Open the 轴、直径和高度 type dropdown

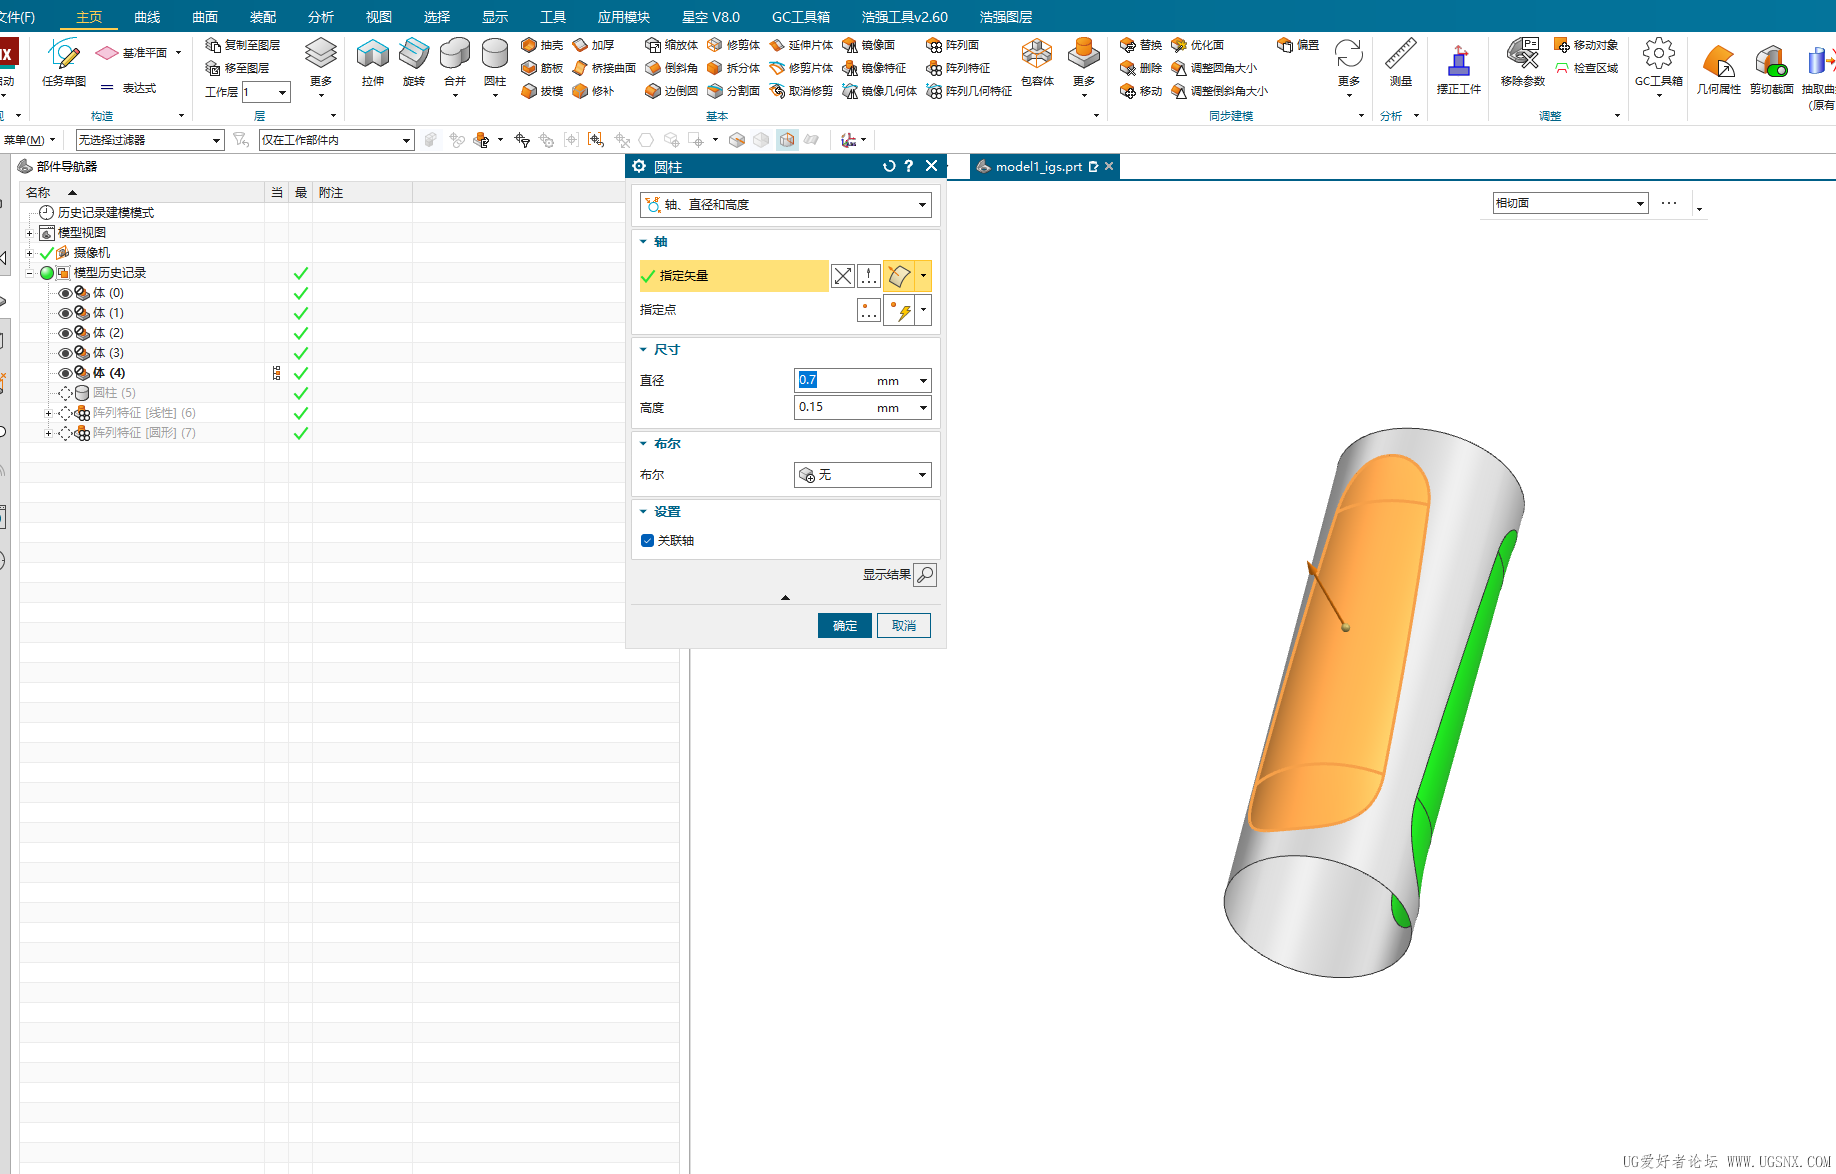pos(786,205)
